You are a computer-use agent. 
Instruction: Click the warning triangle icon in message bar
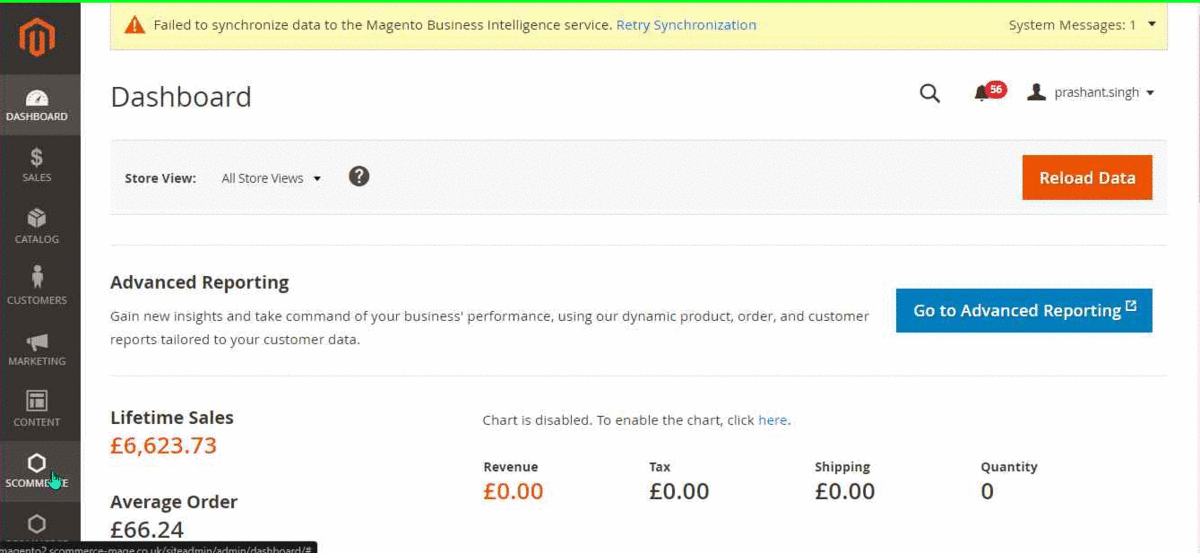tap(135, 25)
